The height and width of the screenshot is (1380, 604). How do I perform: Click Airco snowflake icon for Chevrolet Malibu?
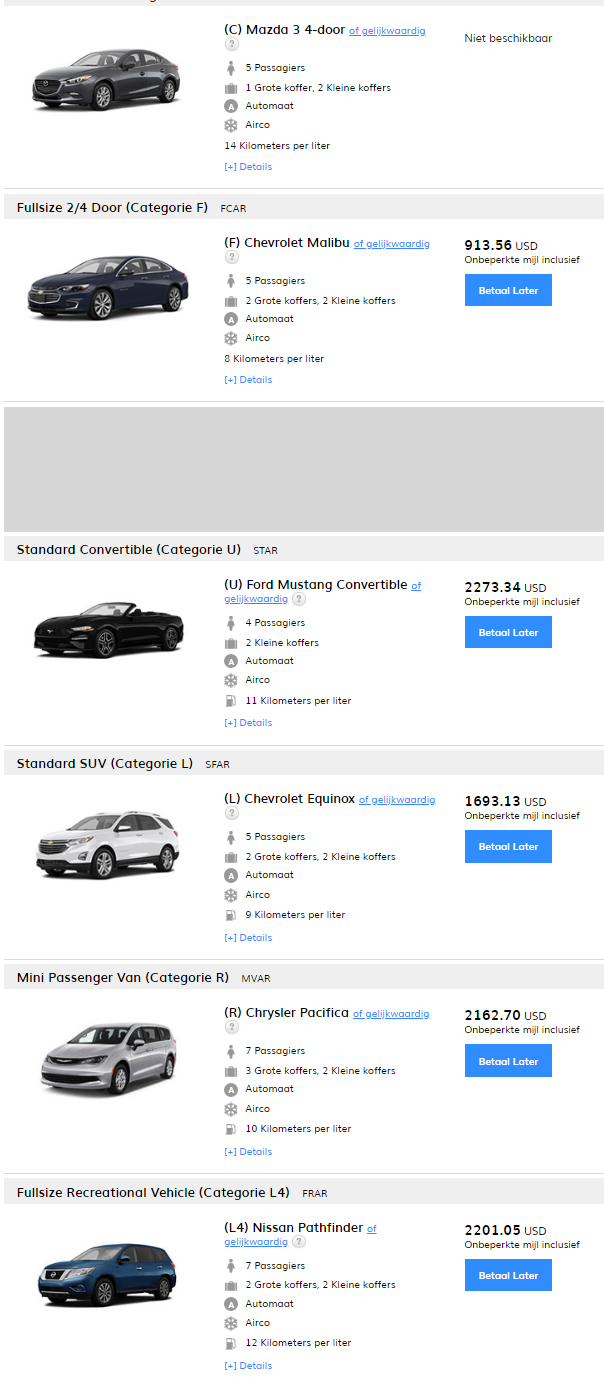231,338
